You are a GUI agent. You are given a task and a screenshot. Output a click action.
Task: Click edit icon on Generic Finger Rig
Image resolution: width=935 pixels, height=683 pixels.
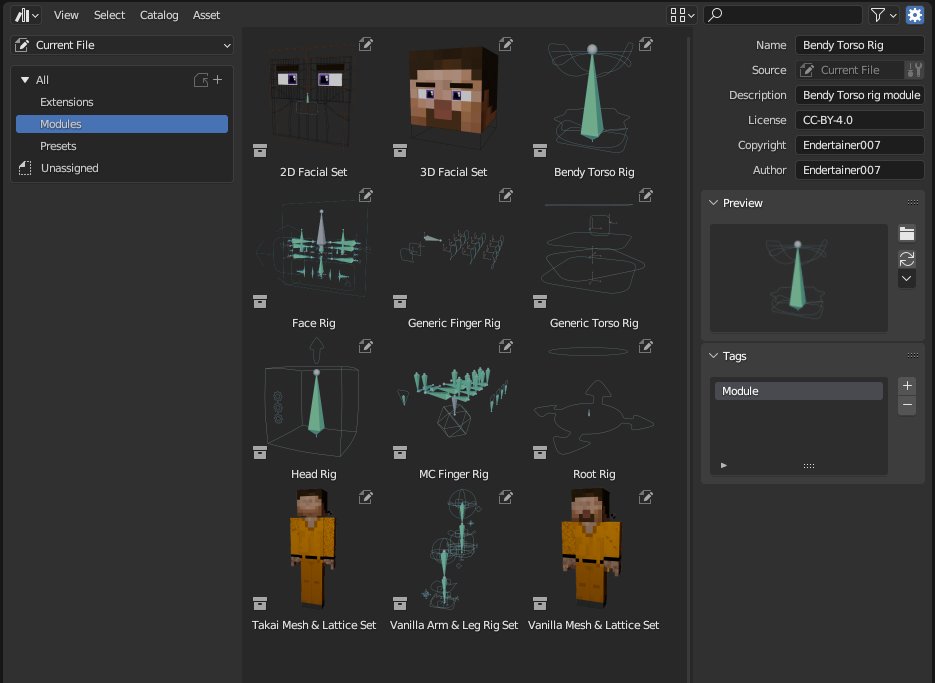point(506,195)
